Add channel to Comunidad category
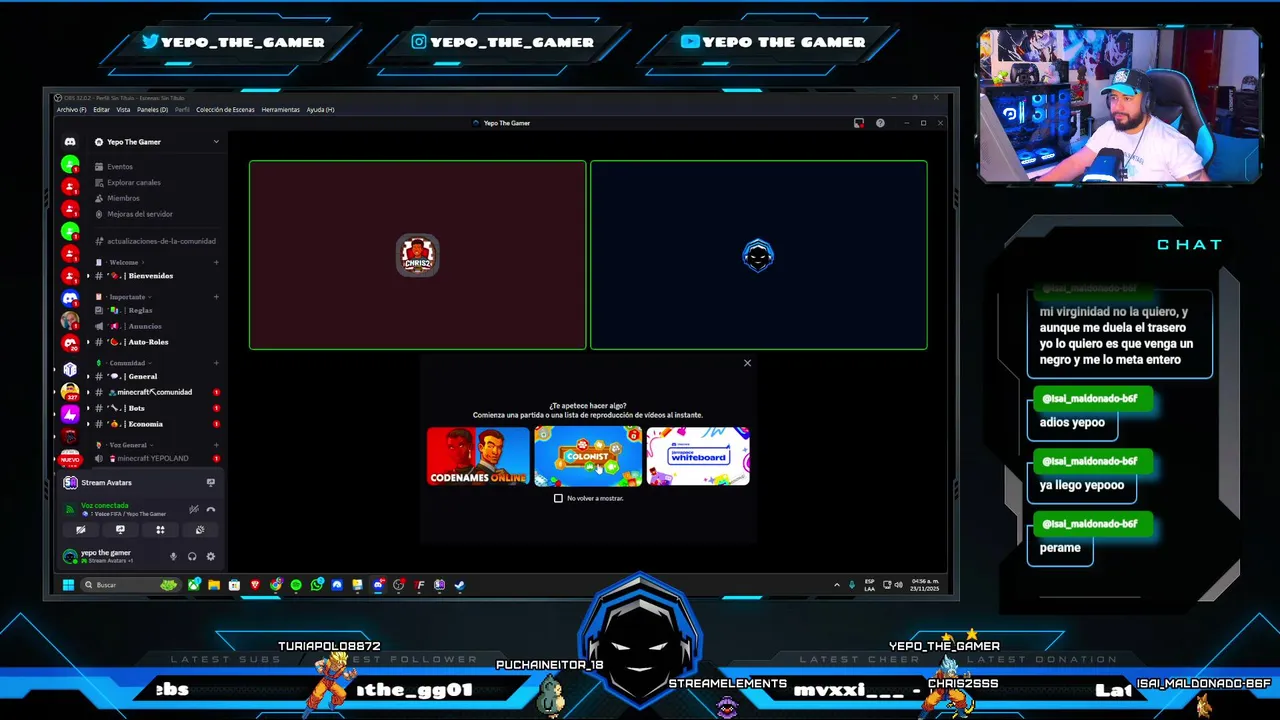The image size is (1280, 720). 216,363
